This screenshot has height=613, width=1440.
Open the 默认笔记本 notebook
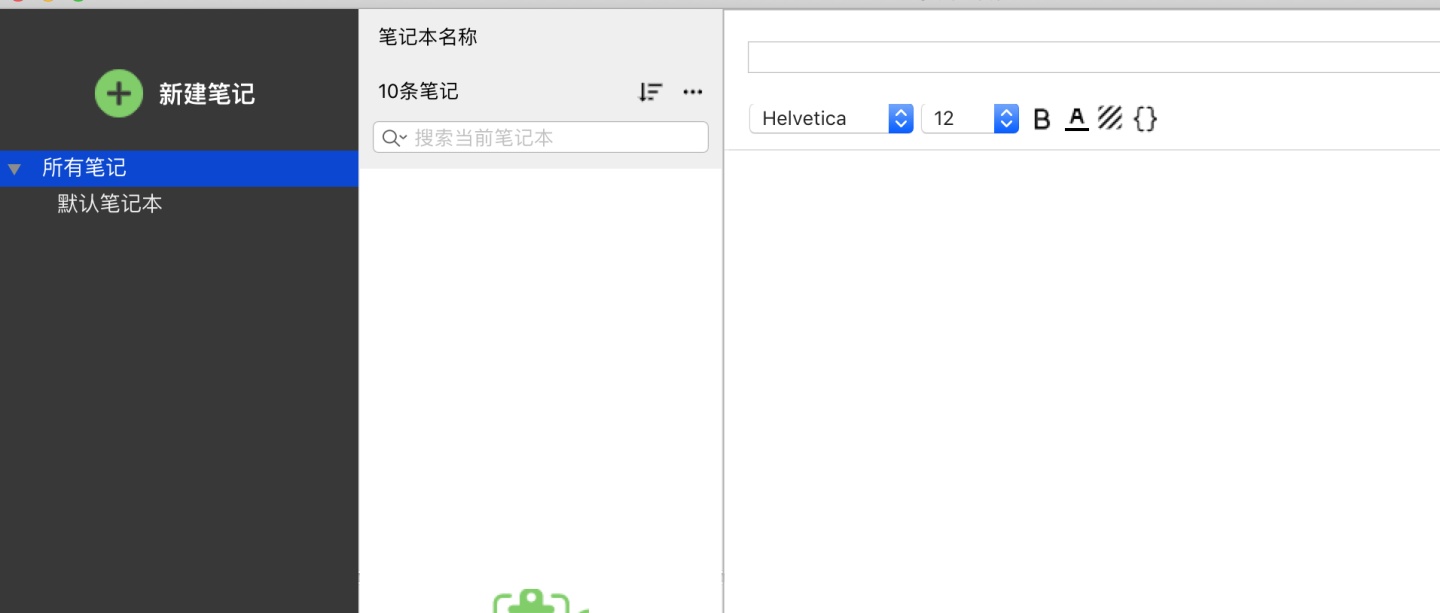click(110, 204)
